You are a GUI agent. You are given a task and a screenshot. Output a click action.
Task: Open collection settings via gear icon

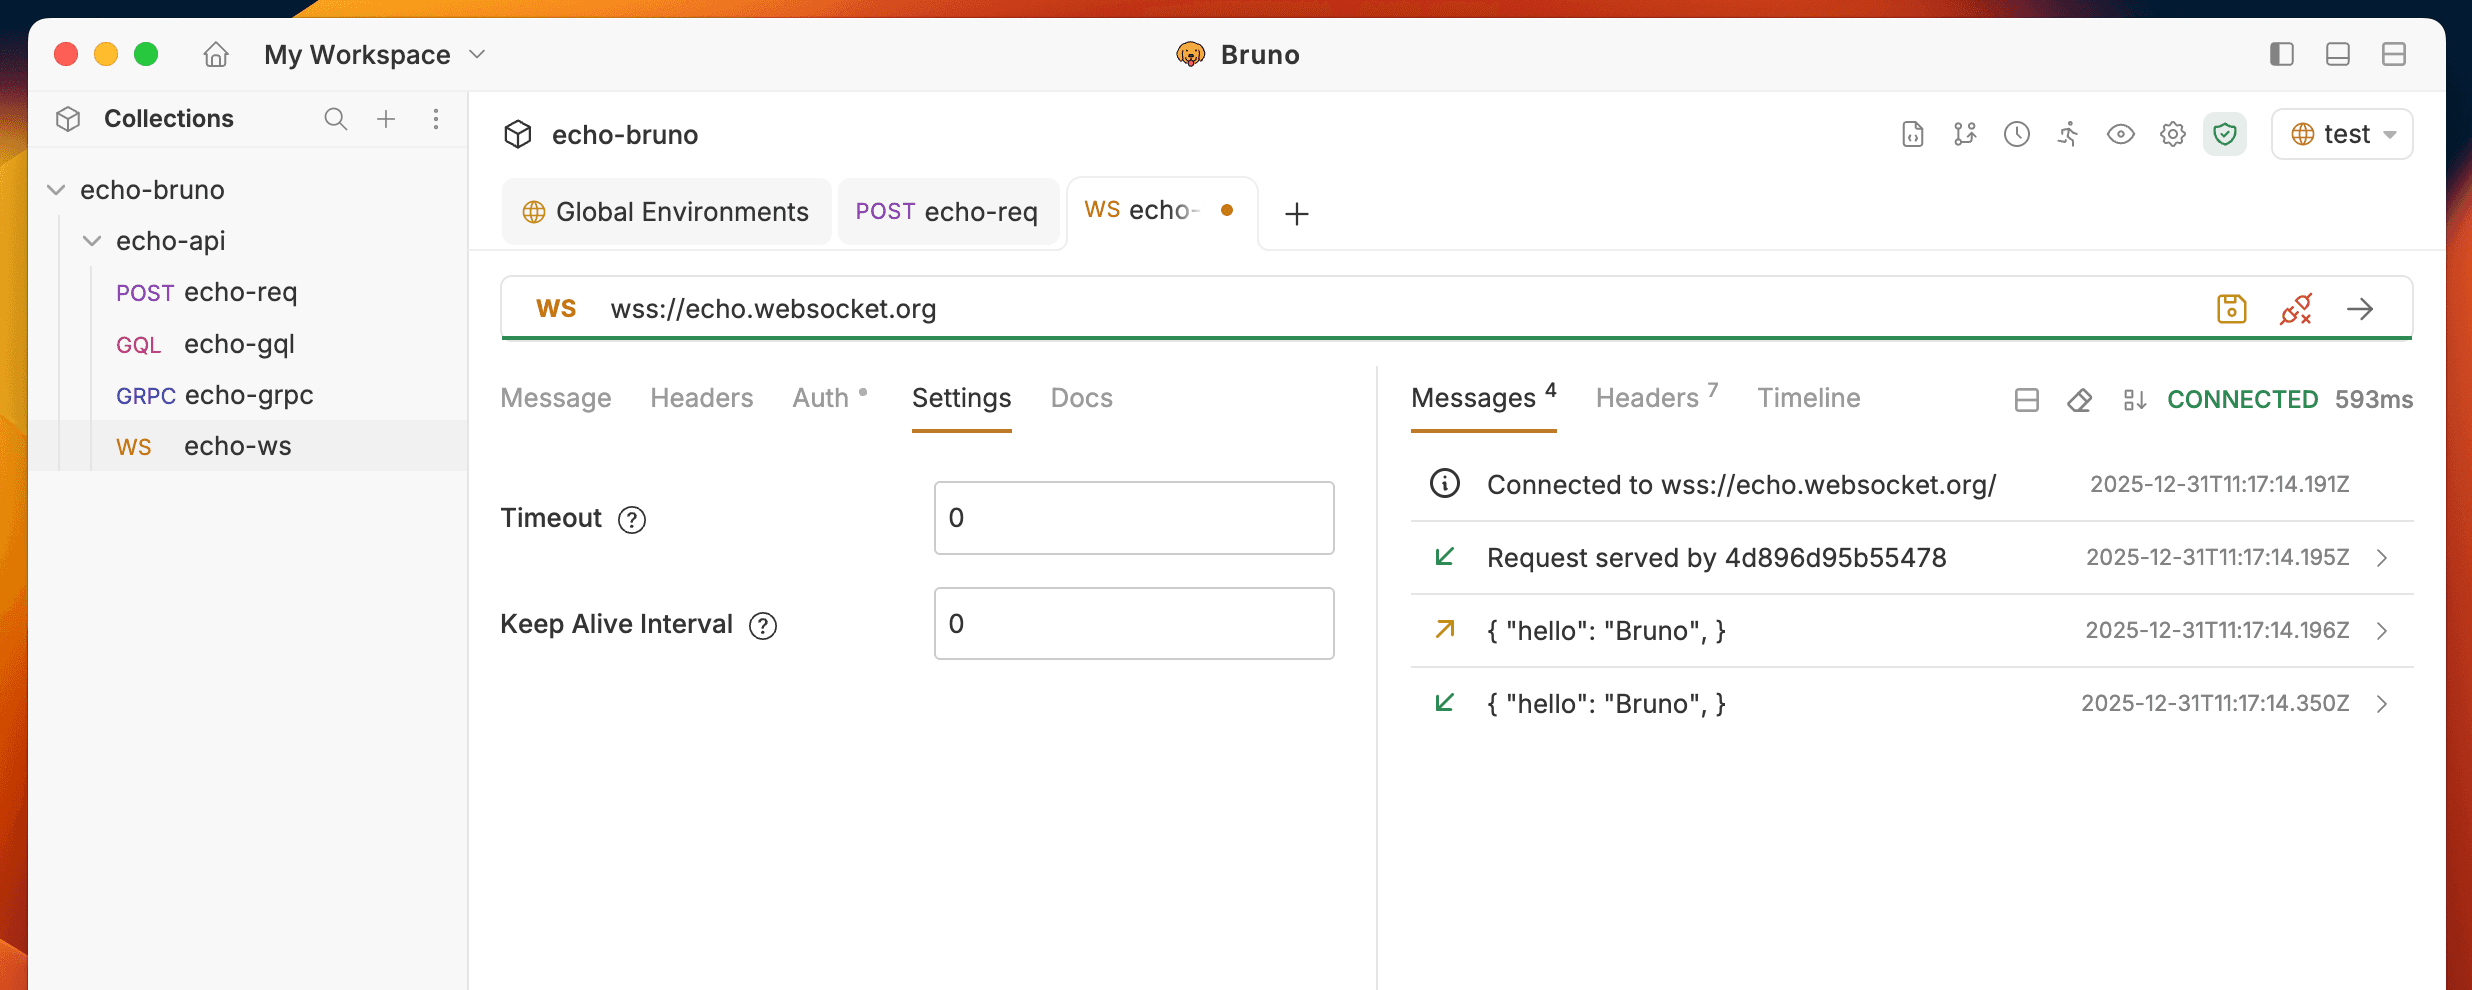(x=2172, y=133)
